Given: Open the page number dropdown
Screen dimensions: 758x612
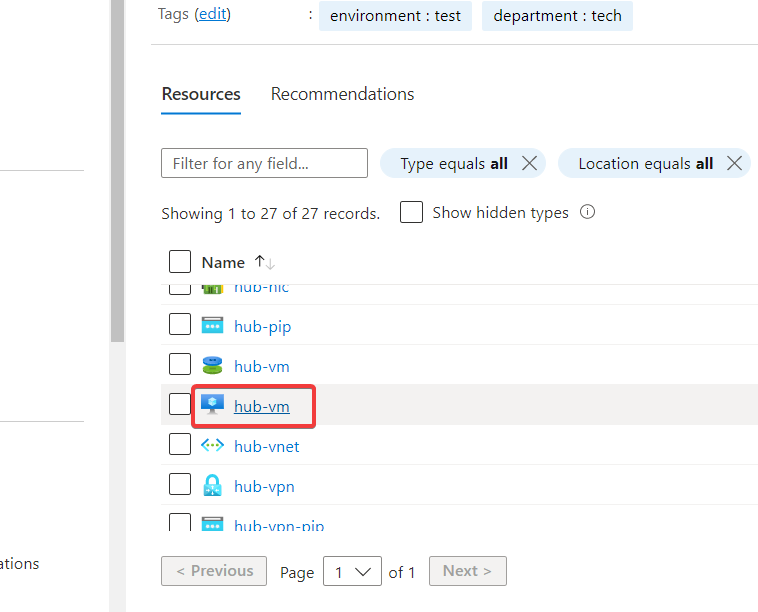Looking at the screenshot, I should tap(356, 572).
